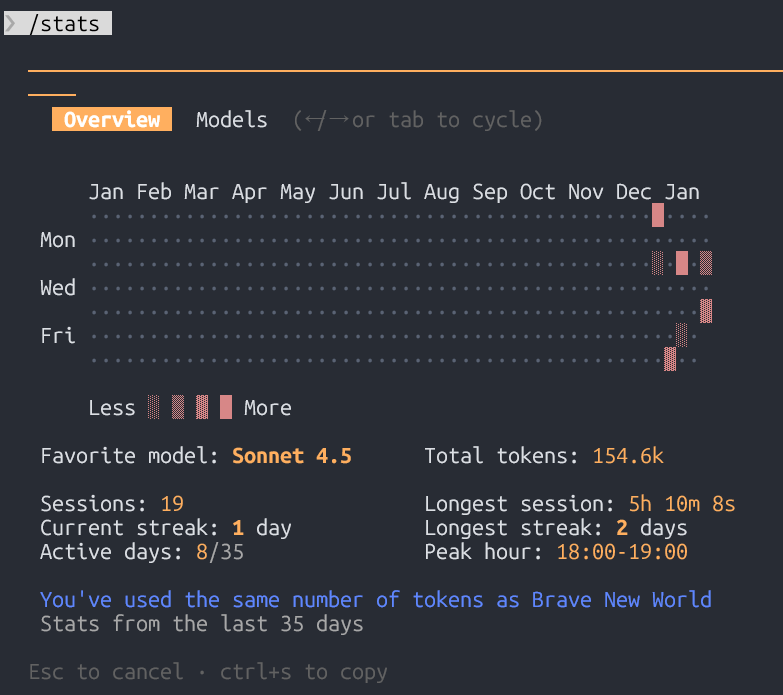Click the Longest session duration value
Viewport: 783px width, 695px height.
tap(682, 504)
